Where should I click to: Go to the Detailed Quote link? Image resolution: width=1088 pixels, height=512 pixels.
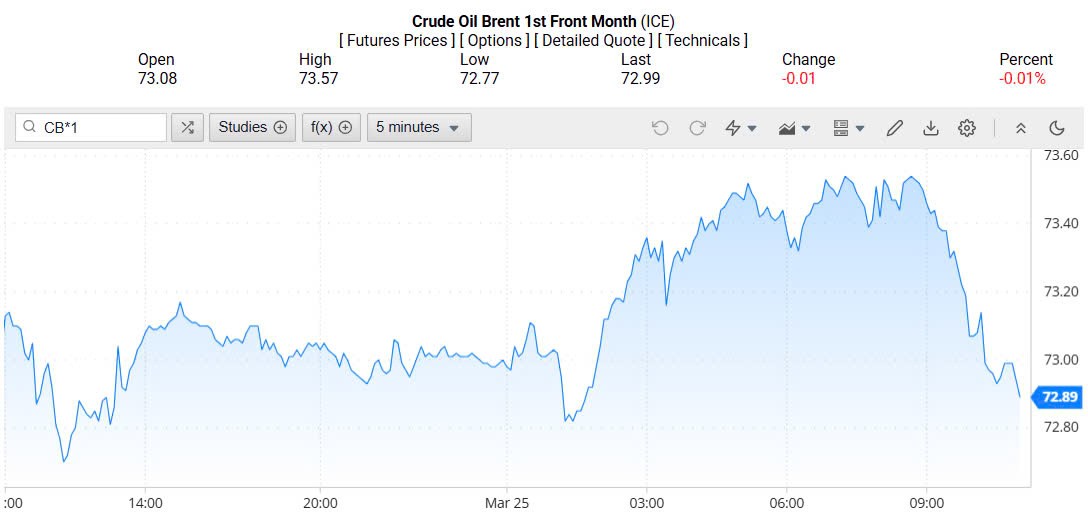[594, 41]
